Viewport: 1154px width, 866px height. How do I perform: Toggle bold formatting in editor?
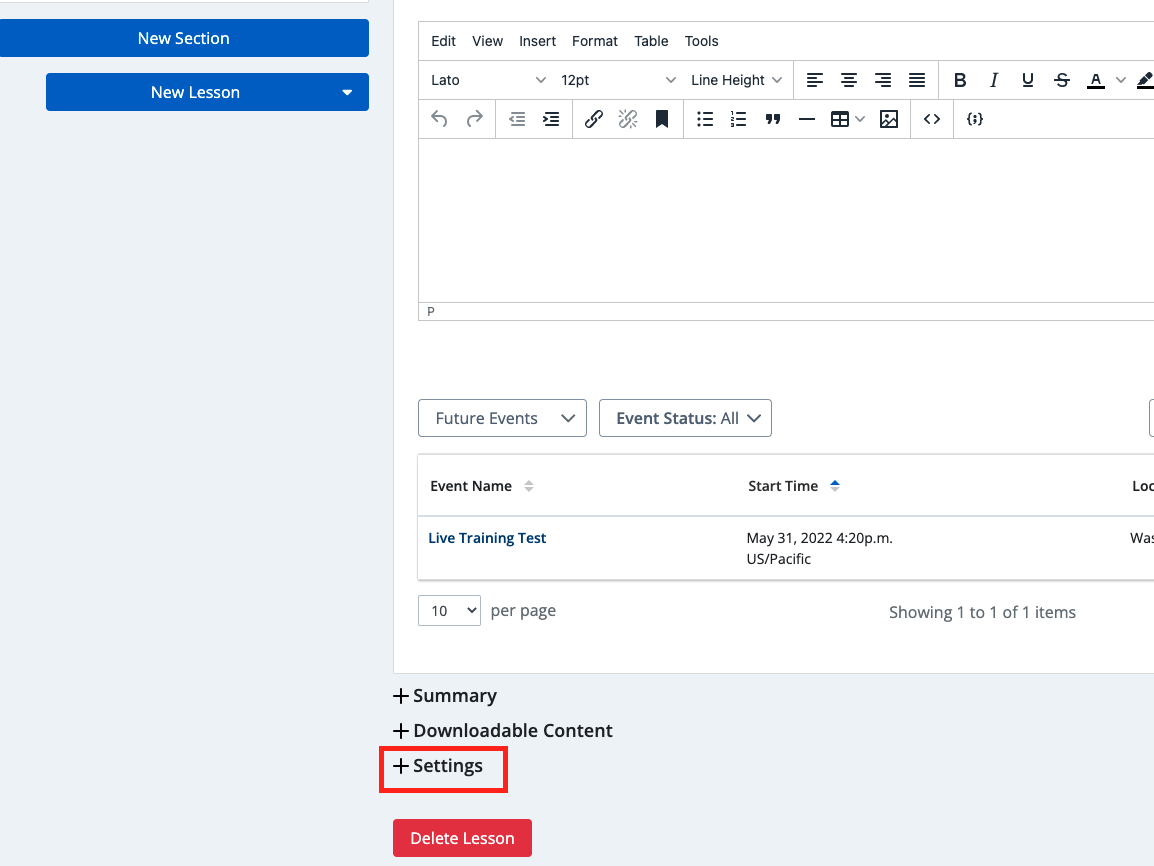pyautogui.click(x=960, y=80)
